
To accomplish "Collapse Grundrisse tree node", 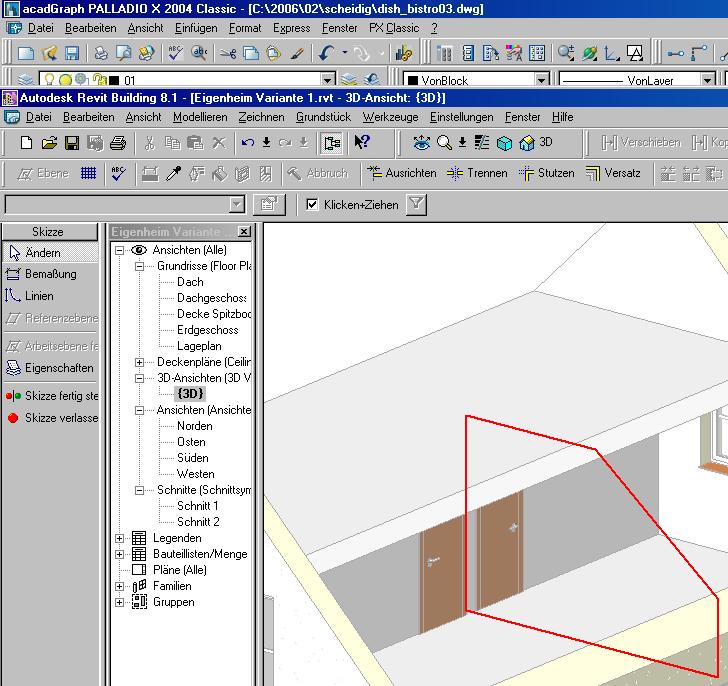I will pyautogui.click(x=139, y=266).
